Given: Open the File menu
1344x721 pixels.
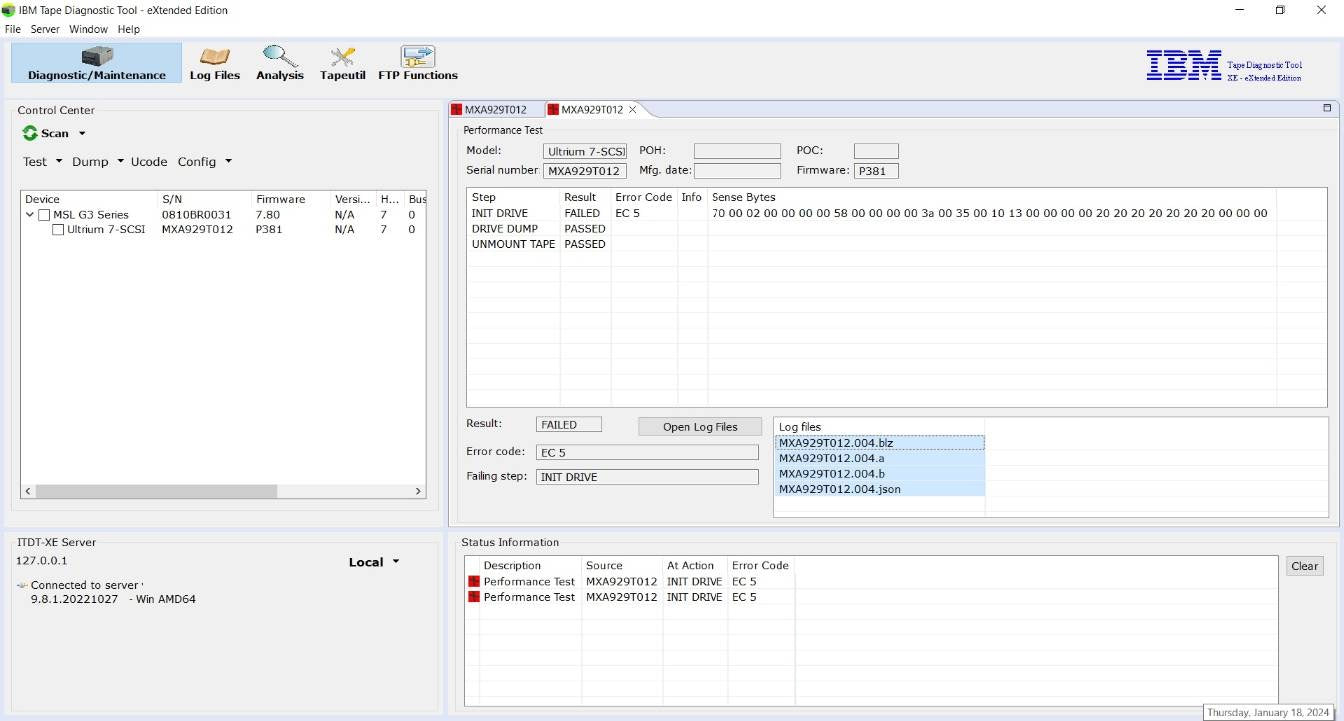Looking at the screenshot, I should click(13, 29).
